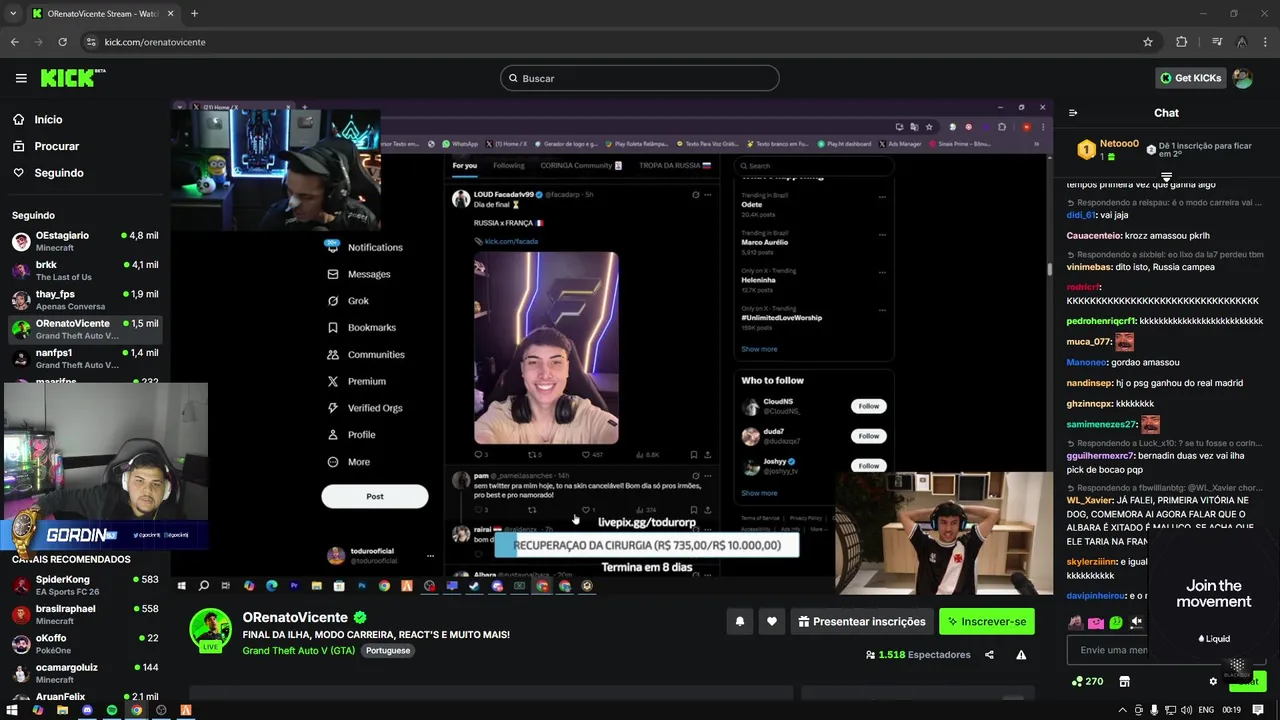Image resolution: width=1280 pixels, height=720 pixels.
Task: Click the Inscrever-se subscribe button
Action: [x=987, y=621]
